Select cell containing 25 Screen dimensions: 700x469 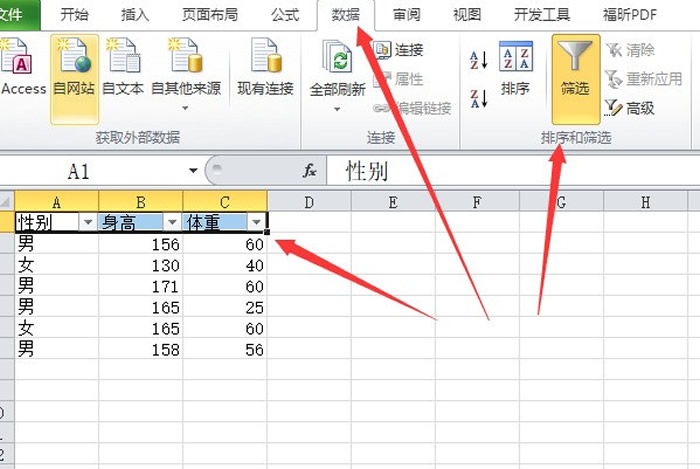click(225, 307)
